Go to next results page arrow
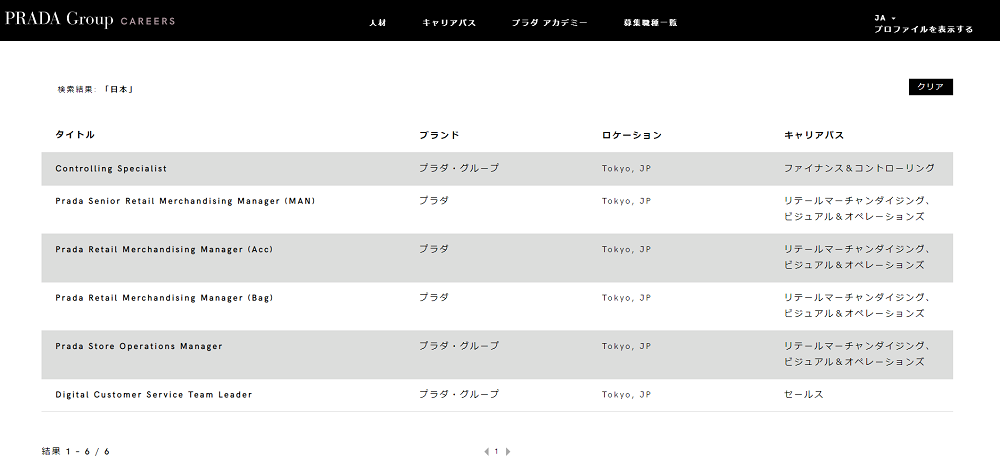This screenshot has height=474, width=1000. [508, 452]
